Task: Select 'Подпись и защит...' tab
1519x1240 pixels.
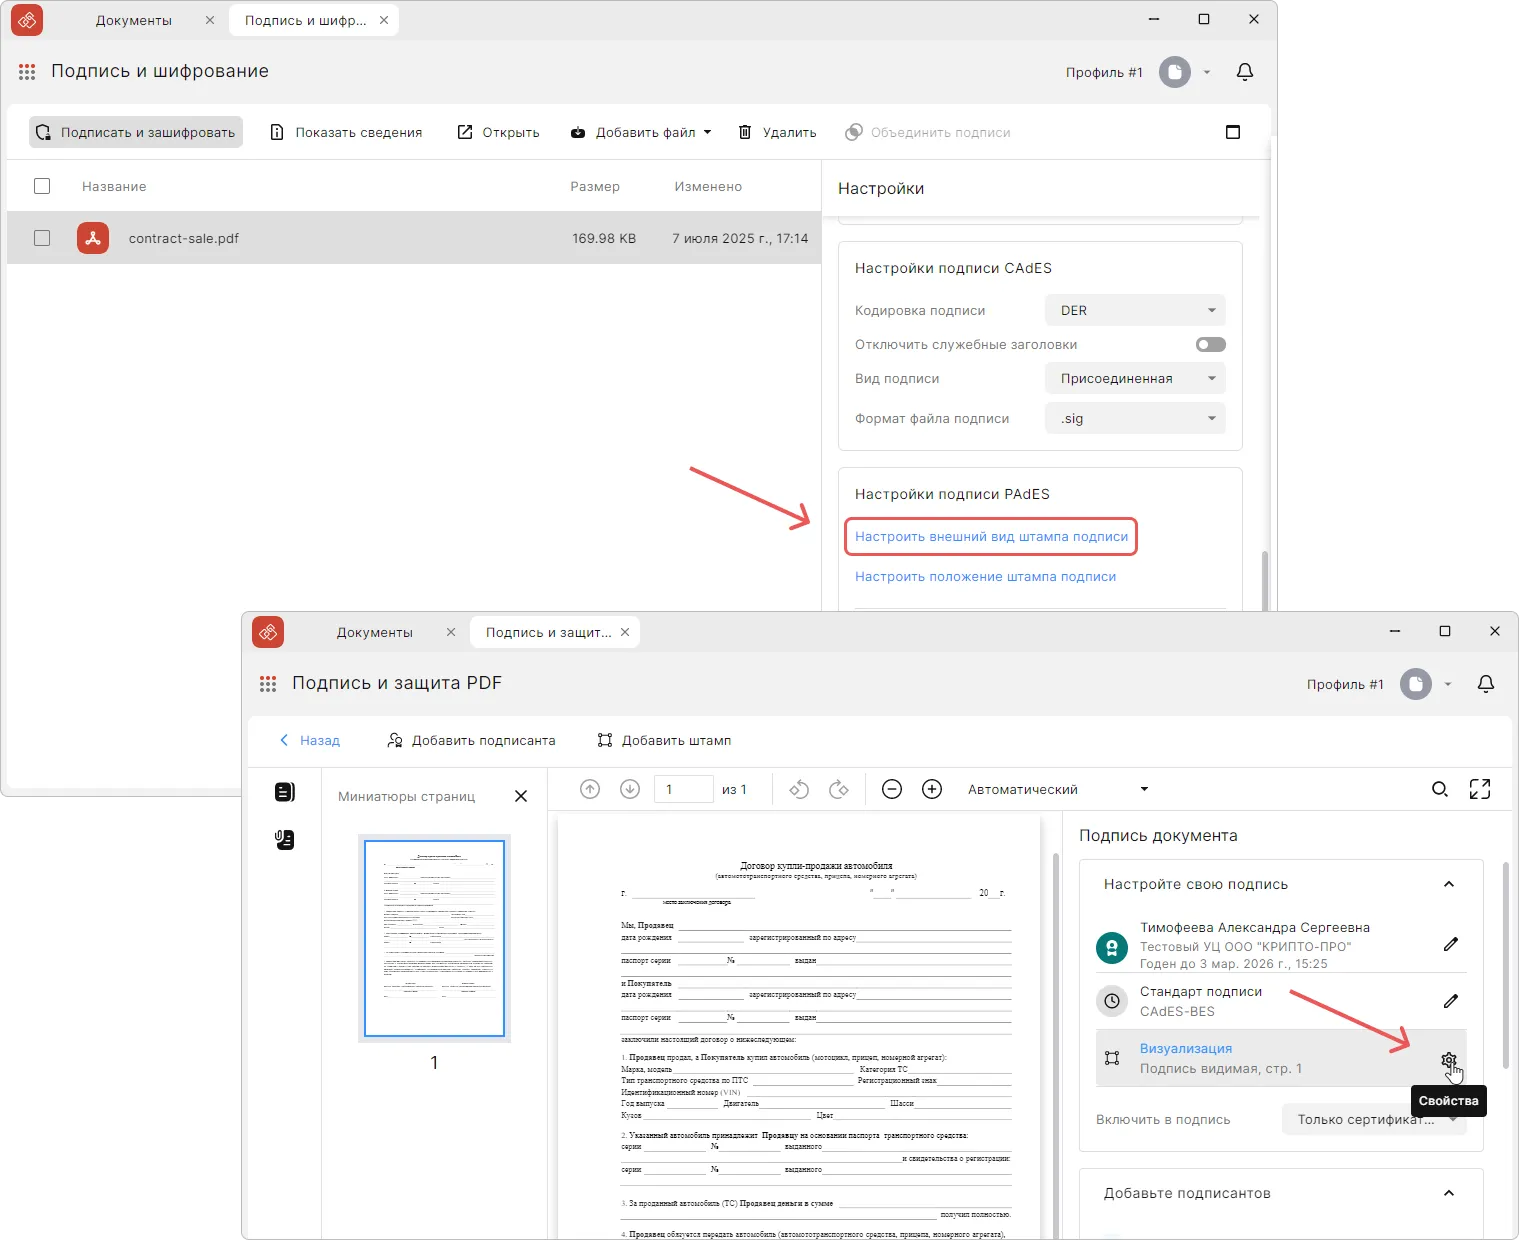Action: click(x=548, y=632)
